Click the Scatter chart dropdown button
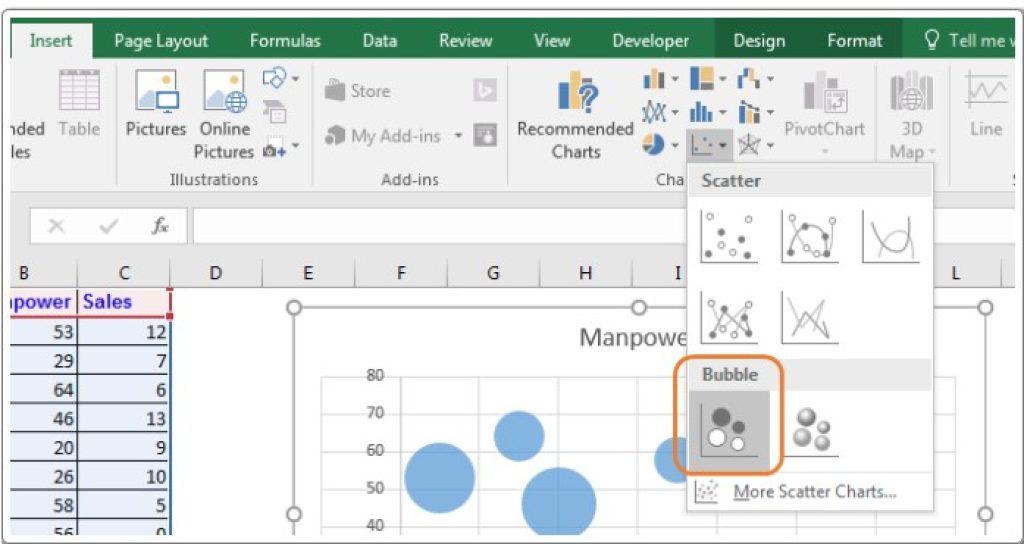Screen dimensions: 1024x544 [x=708, y=144]
